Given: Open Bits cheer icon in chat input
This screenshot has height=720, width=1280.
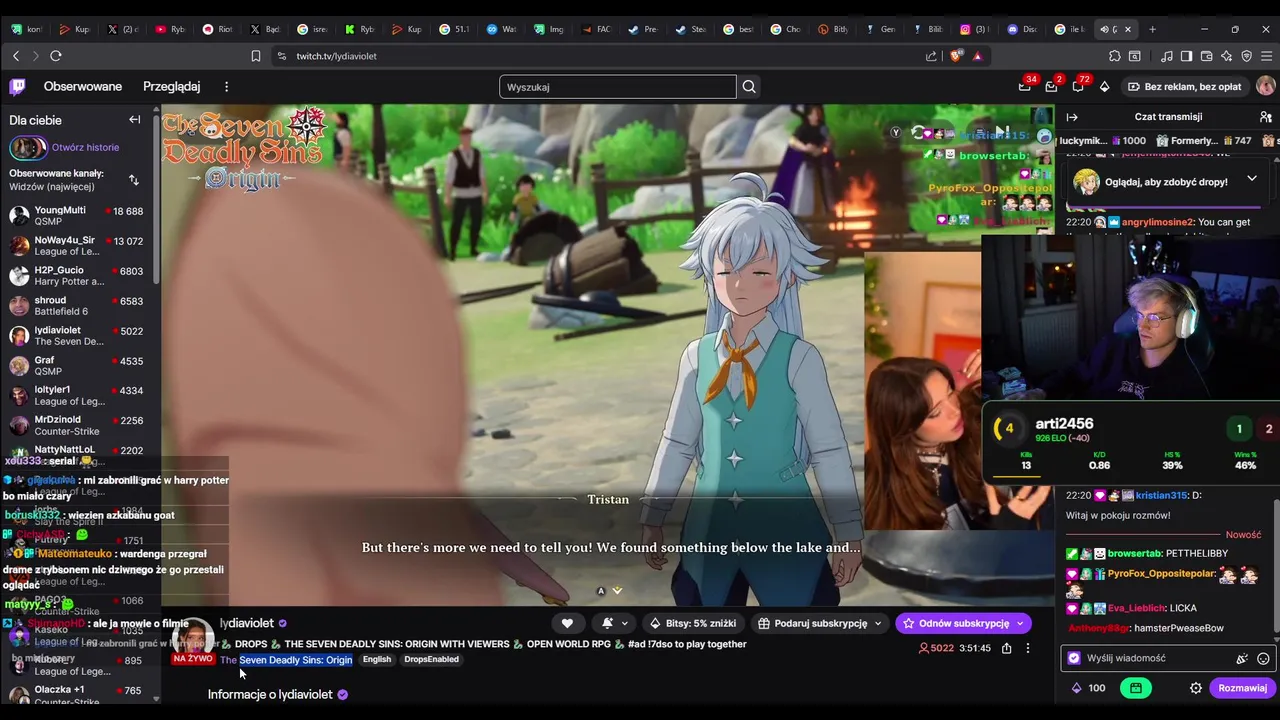Looking at the screenshot, I should [x=1242, y=659].
